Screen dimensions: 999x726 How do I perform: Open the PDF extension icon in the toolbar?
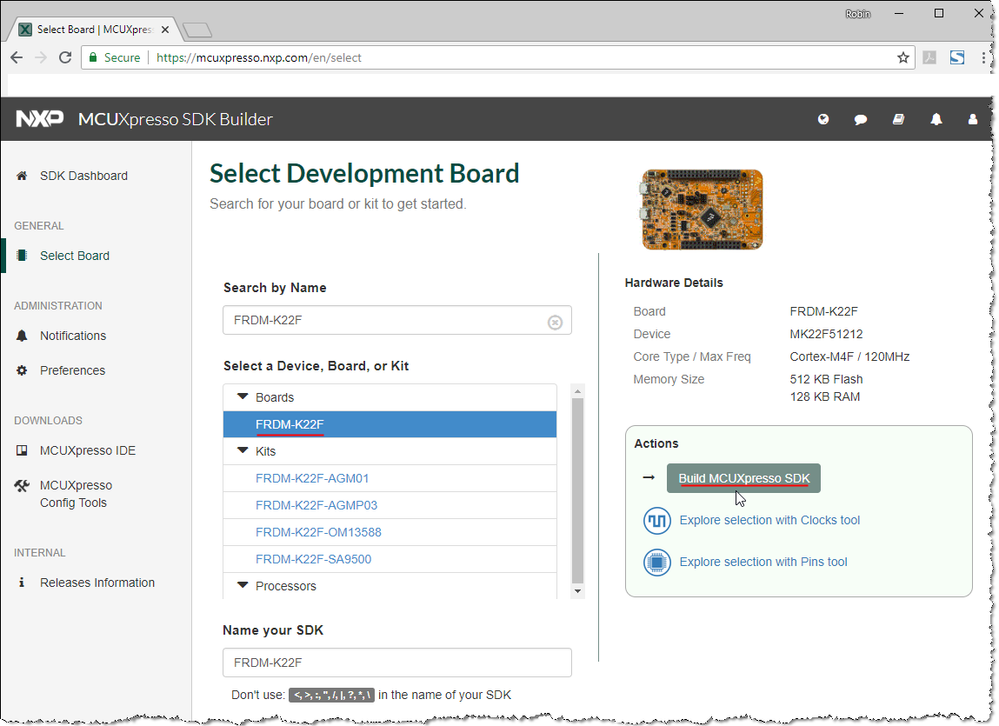(x=930, y=58)
